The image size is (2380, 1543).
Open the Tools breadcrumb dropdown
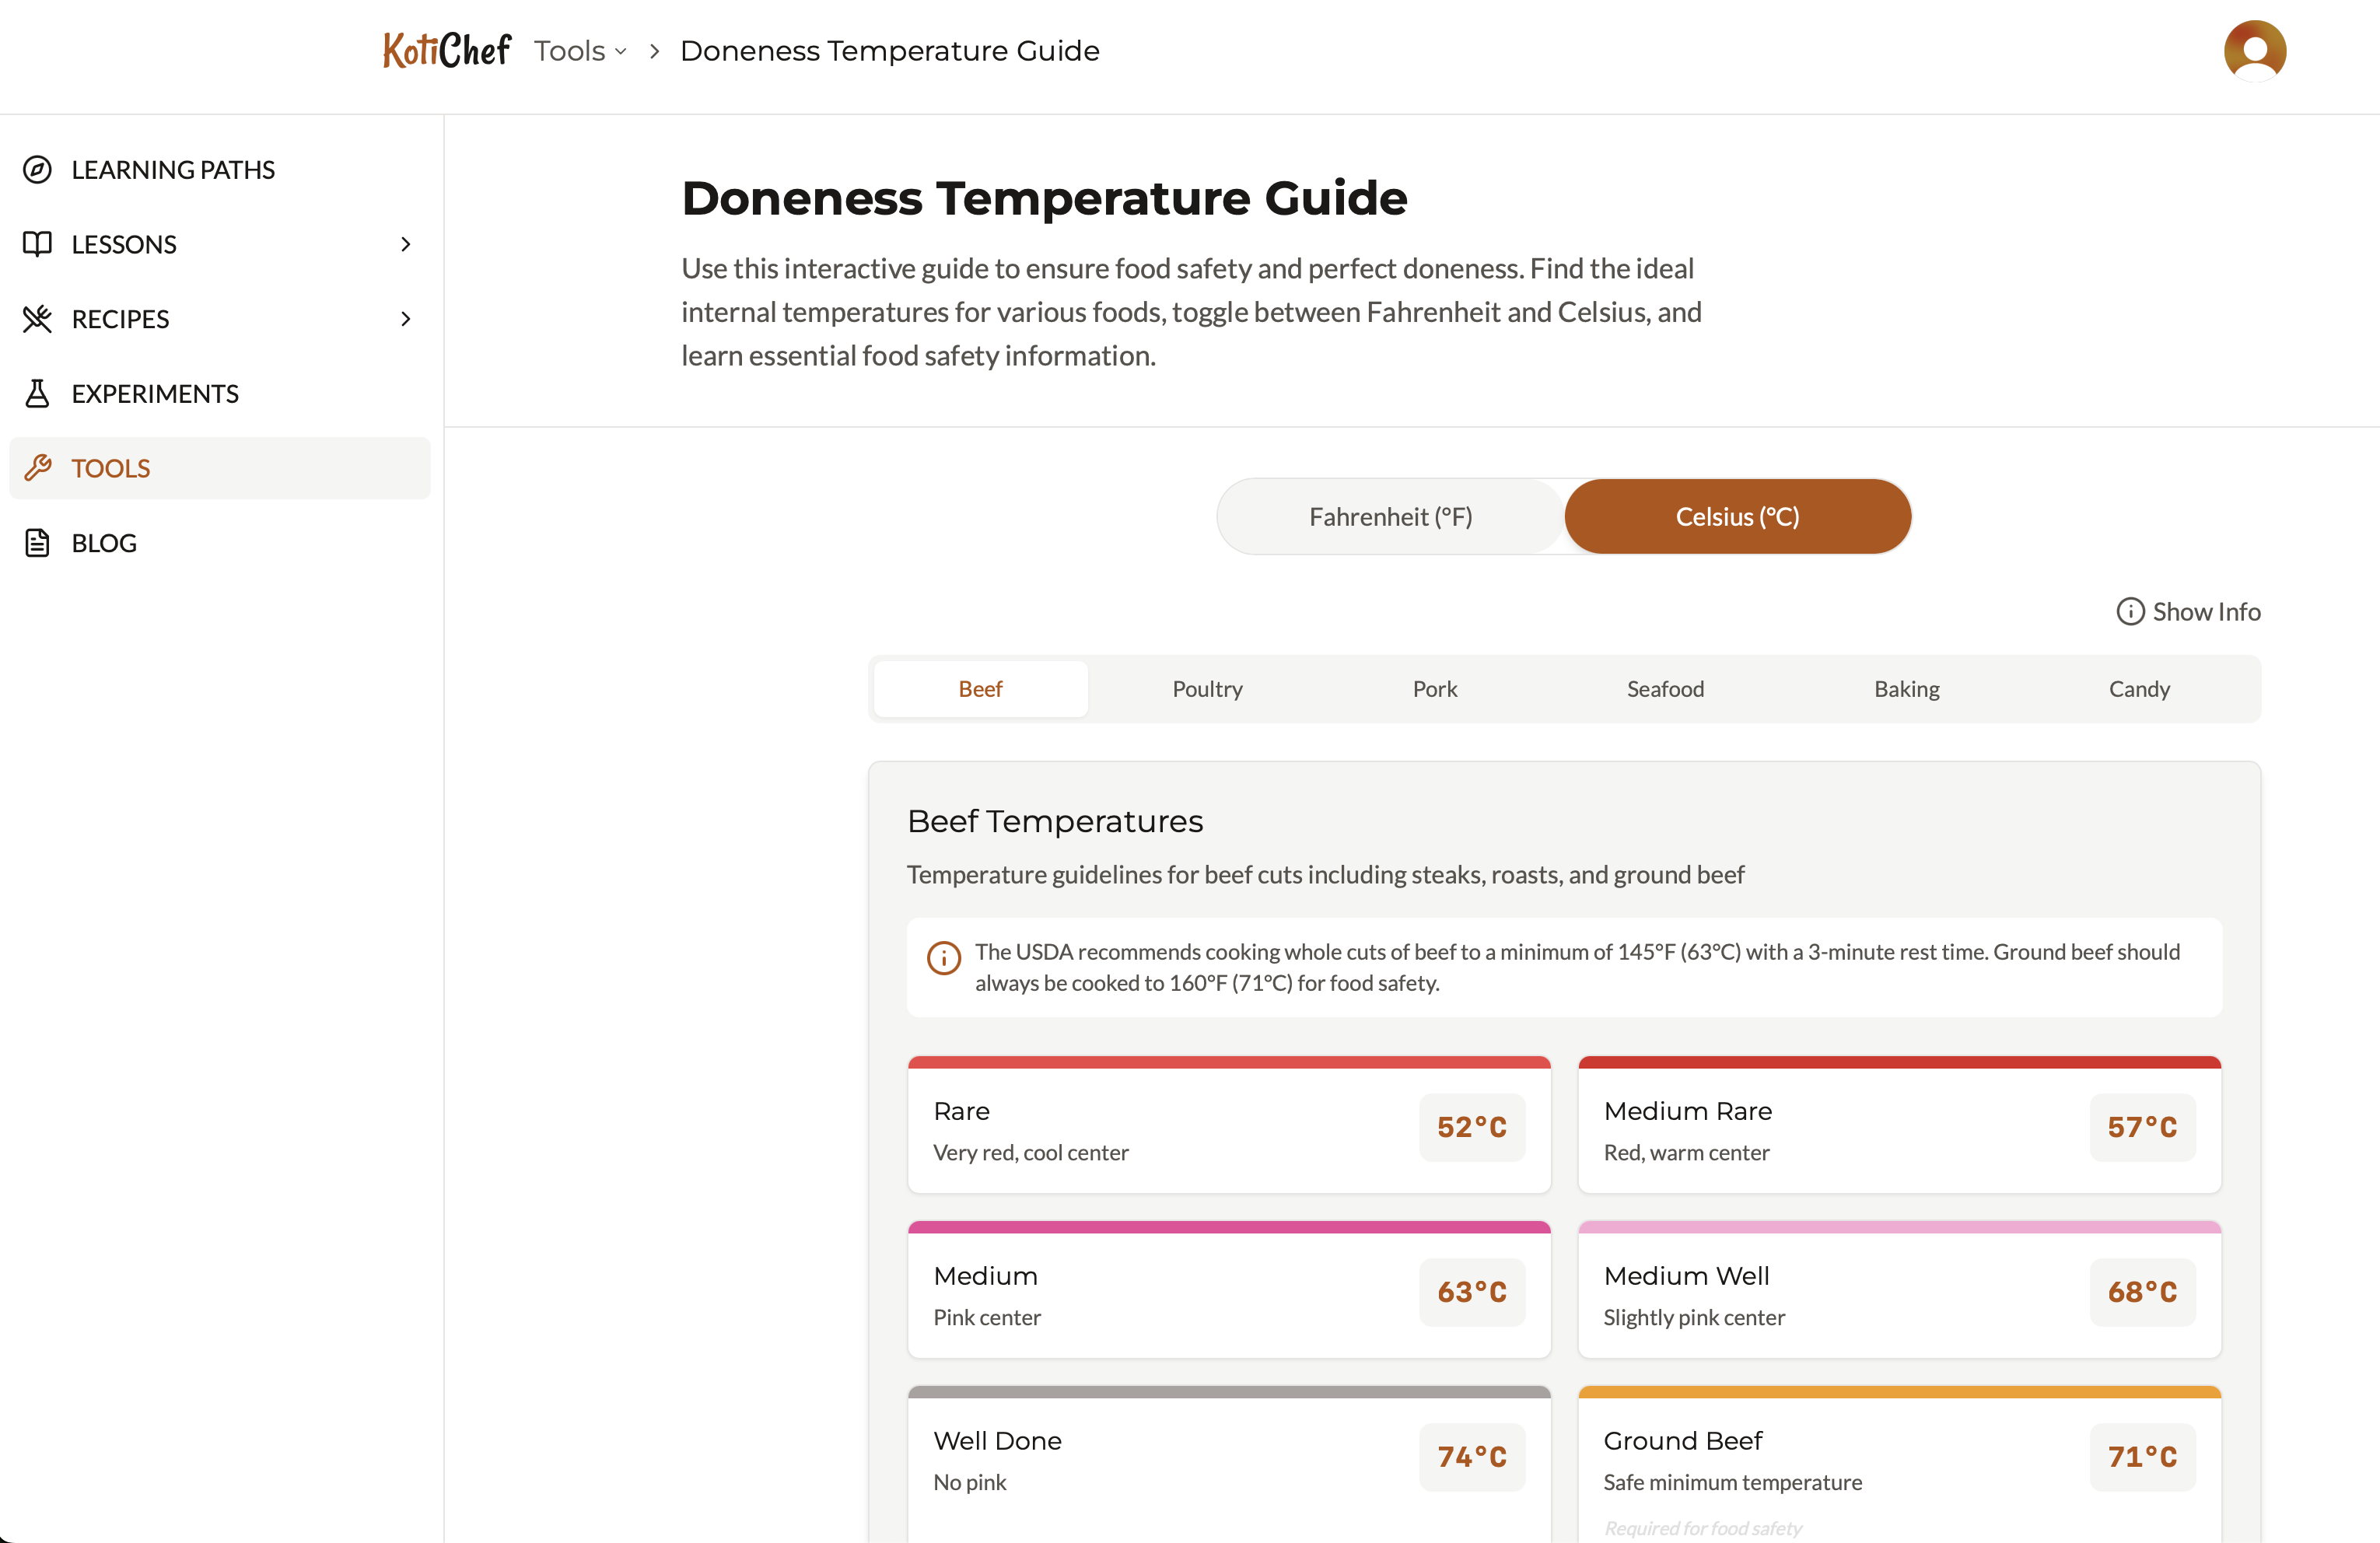click(x=580, y=51)
